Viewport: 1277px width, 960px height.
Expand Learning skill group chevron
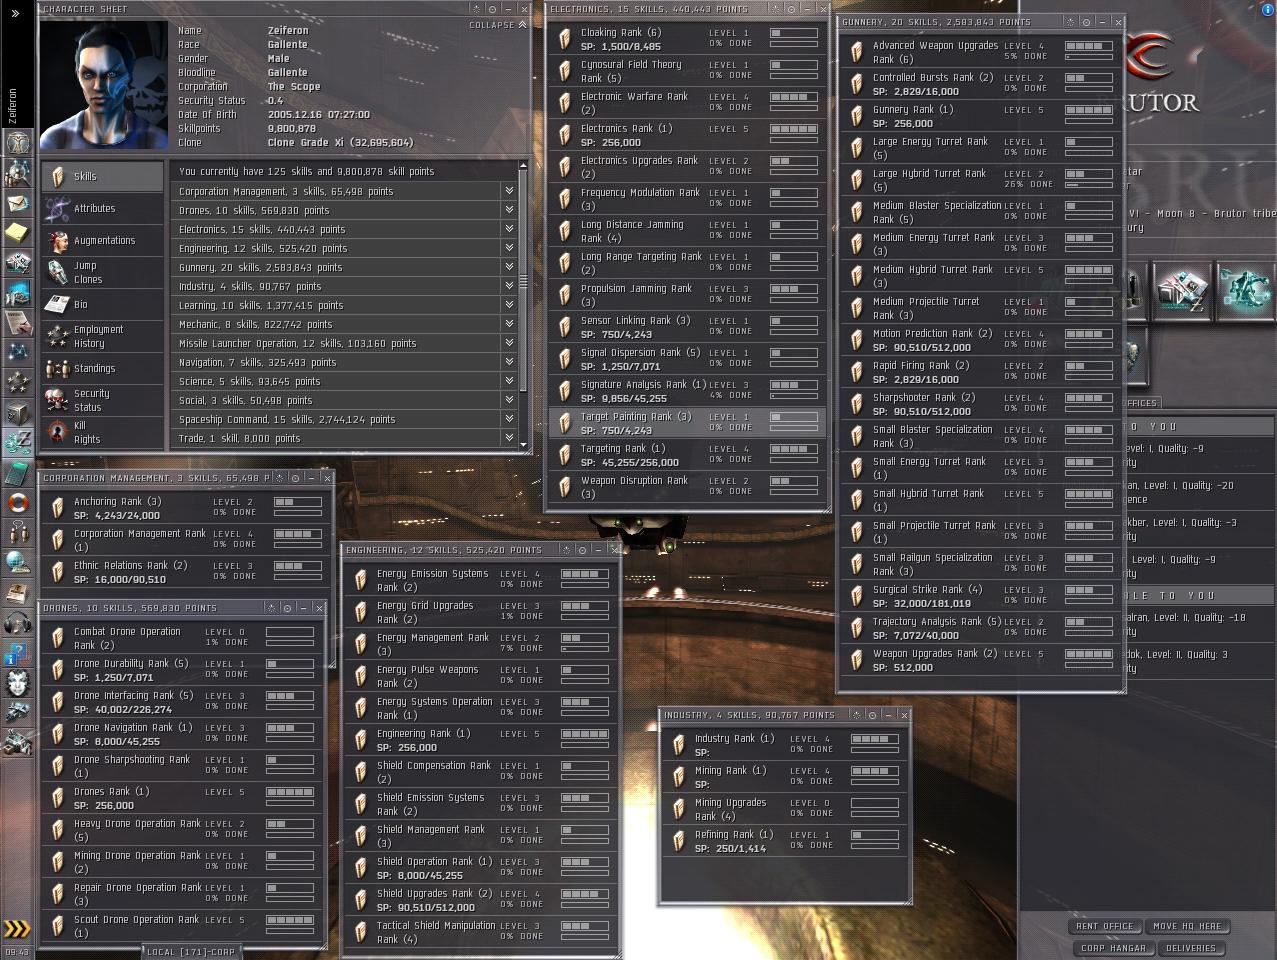pos(509,305)
